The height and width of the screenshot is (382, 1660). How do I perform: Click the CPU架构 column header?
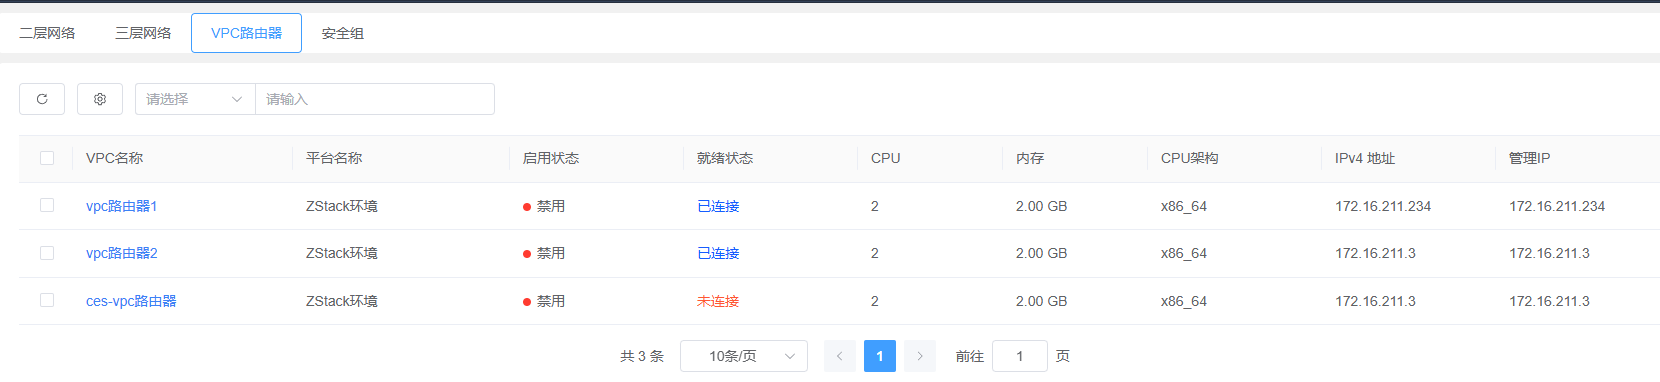pos(1190,158)
